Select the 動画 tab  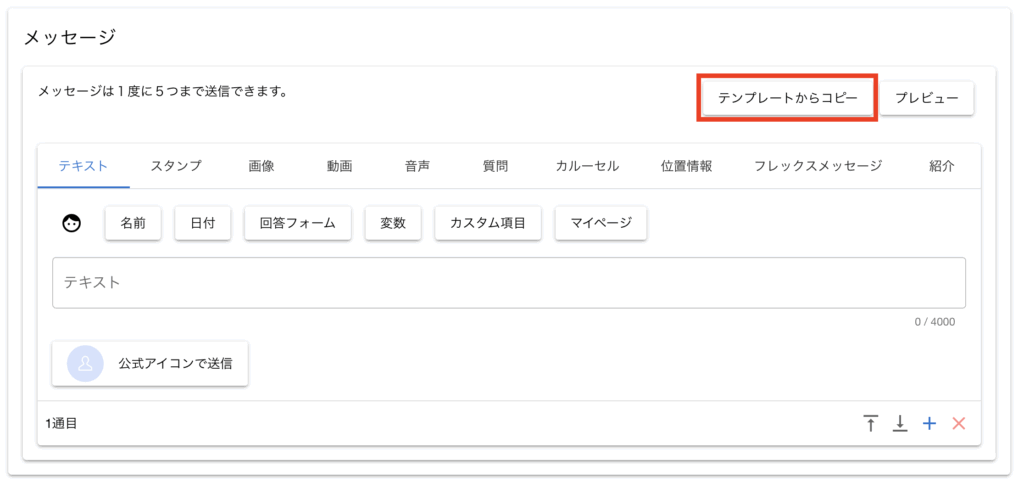point(339,166)
